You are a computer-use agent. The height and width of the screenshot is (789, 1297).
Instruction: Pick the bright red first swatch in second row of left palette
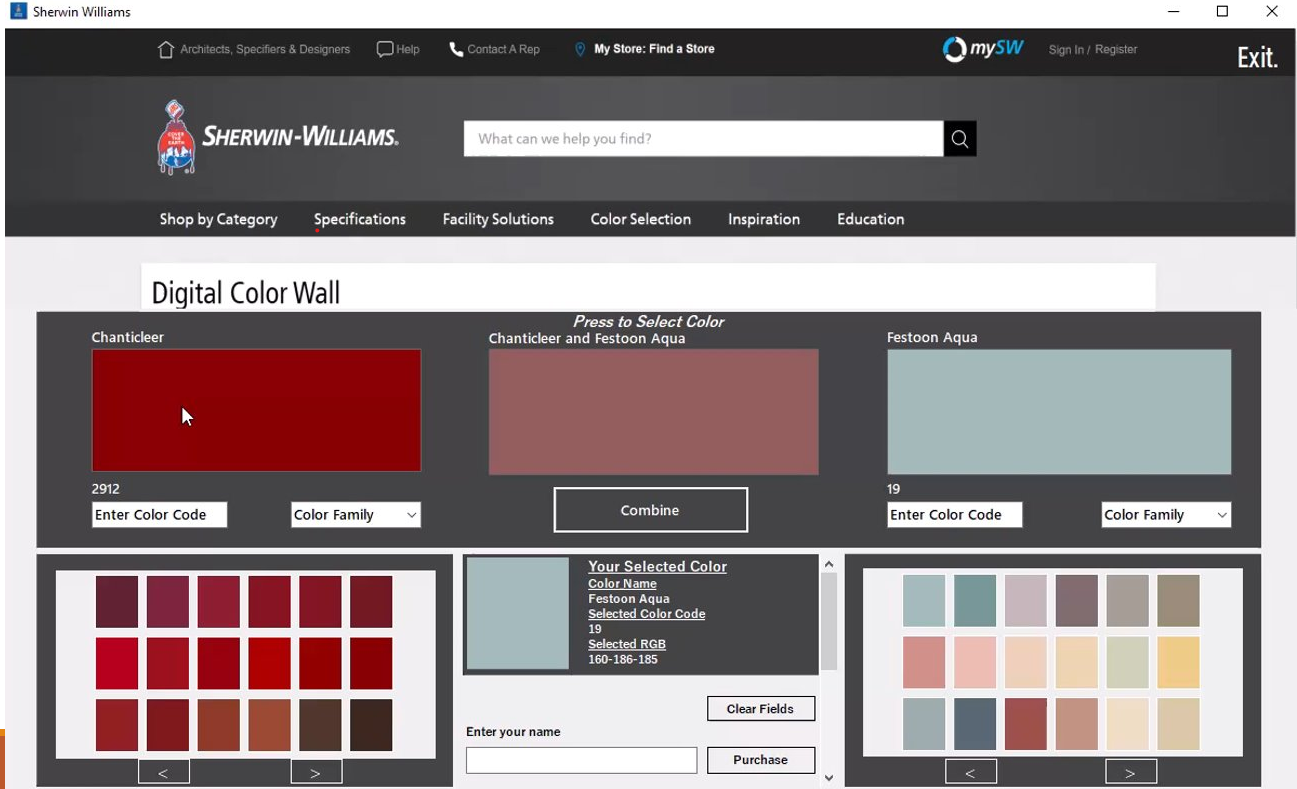(x=117, y=664)
